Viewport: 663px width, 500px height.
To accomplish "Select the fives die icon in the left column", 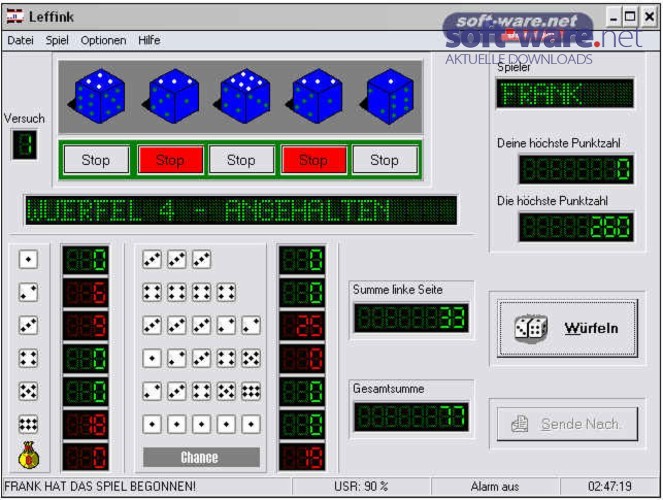I will 28,391.
